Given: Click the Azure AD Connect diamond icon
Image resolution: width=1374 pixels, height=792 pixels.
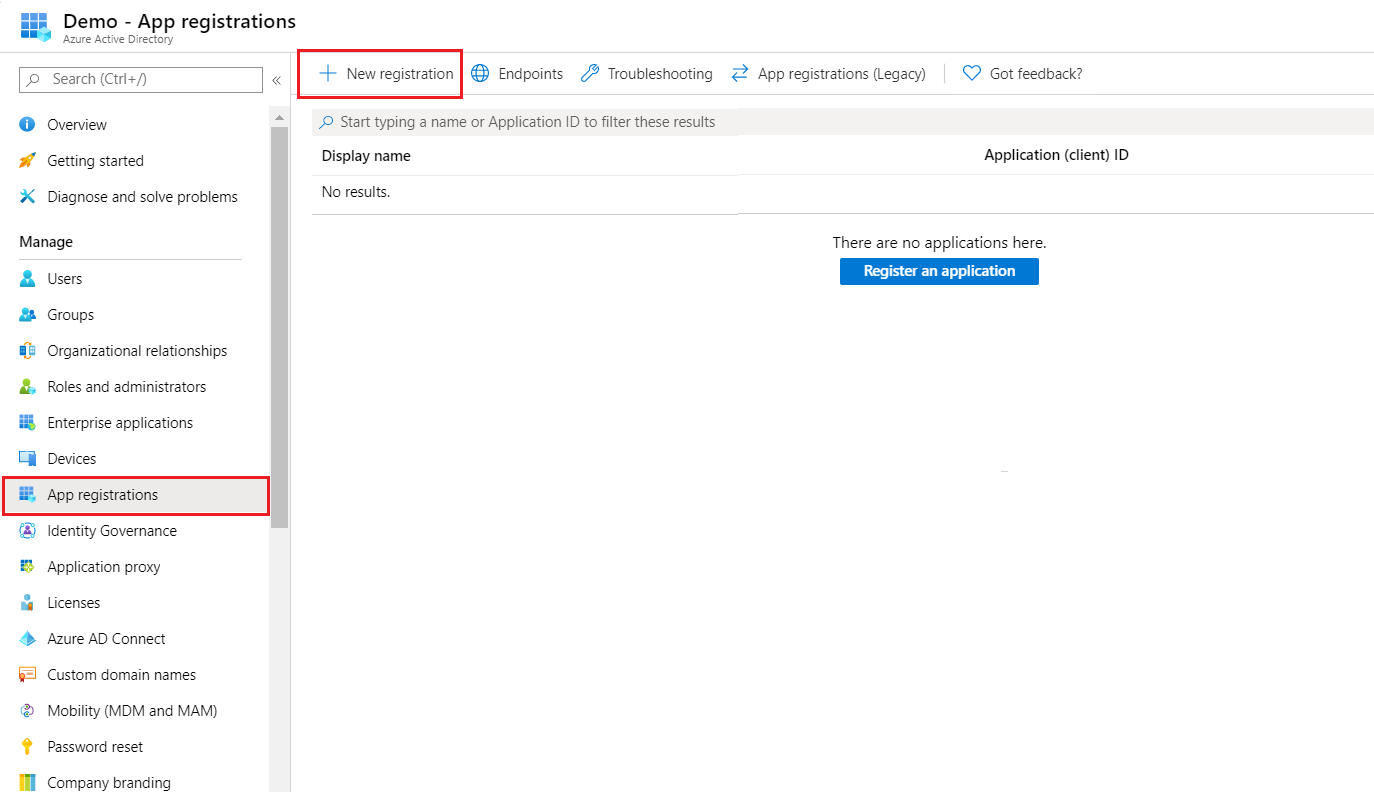Looking at the screenshot, I should [27, 639].
